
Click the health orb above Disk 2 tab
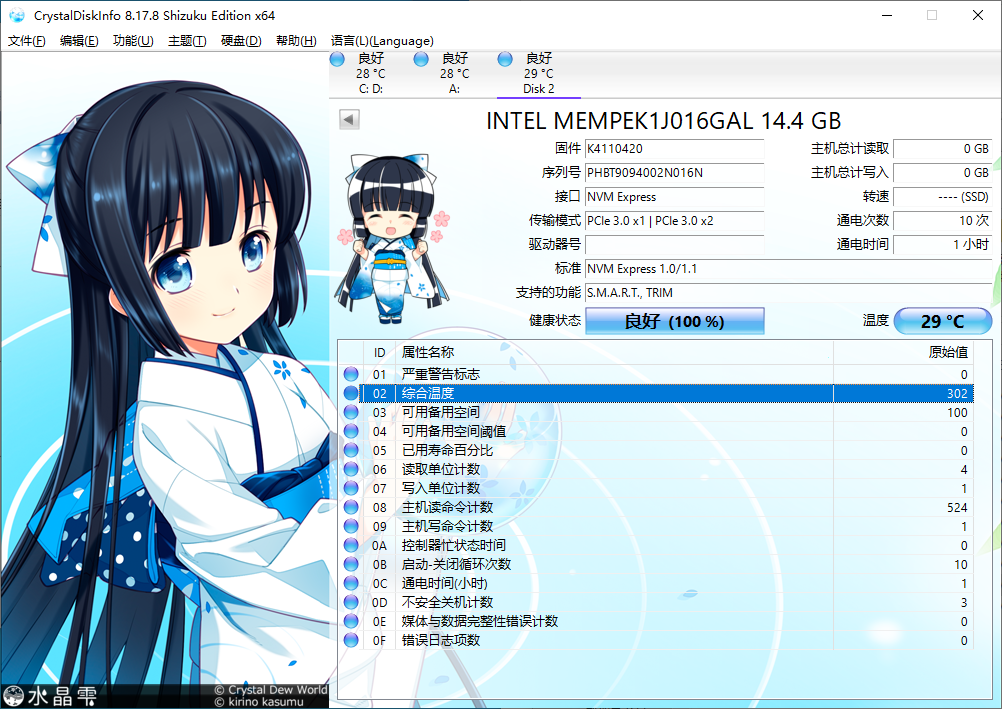coord(505,59)
